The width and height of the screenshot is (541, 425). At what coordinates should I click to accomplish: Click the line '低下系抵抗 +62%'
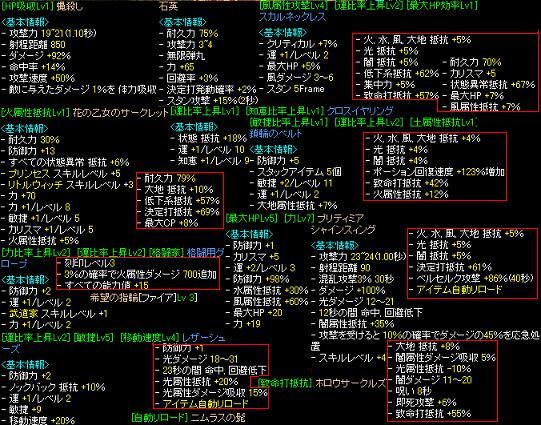point(401,73)
